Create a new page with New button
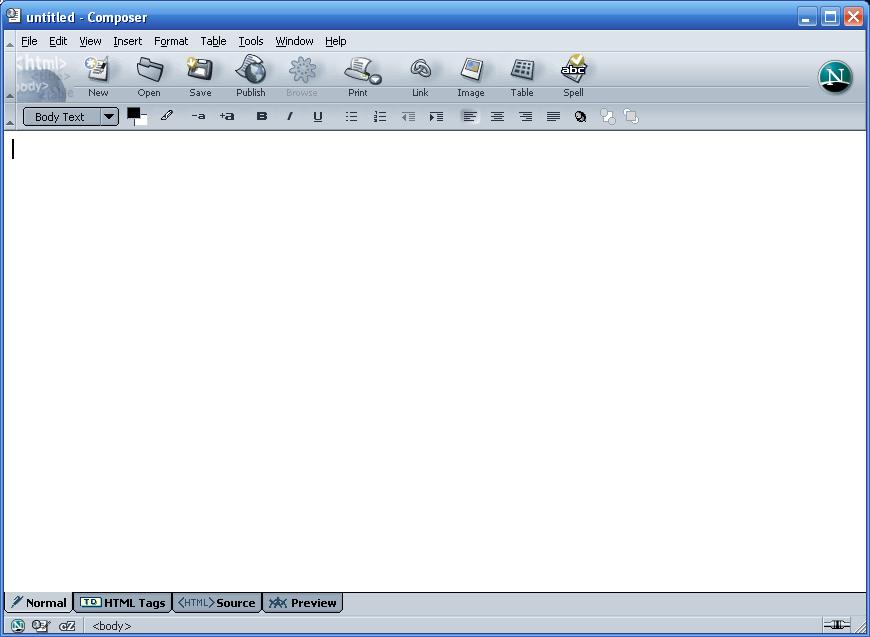 pos(98,77)
